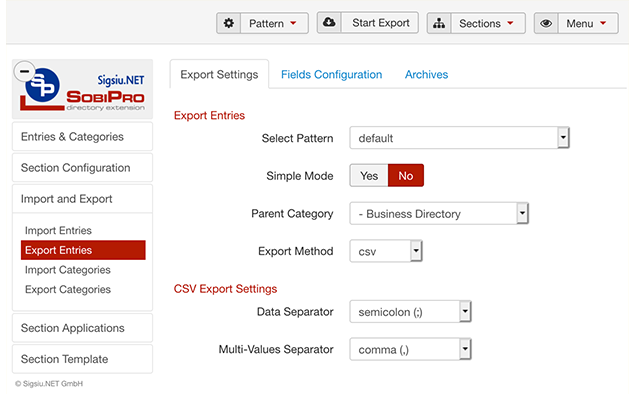Click the cloud download icon beside Start Export
636x394 pixels.
pos(329,23)
